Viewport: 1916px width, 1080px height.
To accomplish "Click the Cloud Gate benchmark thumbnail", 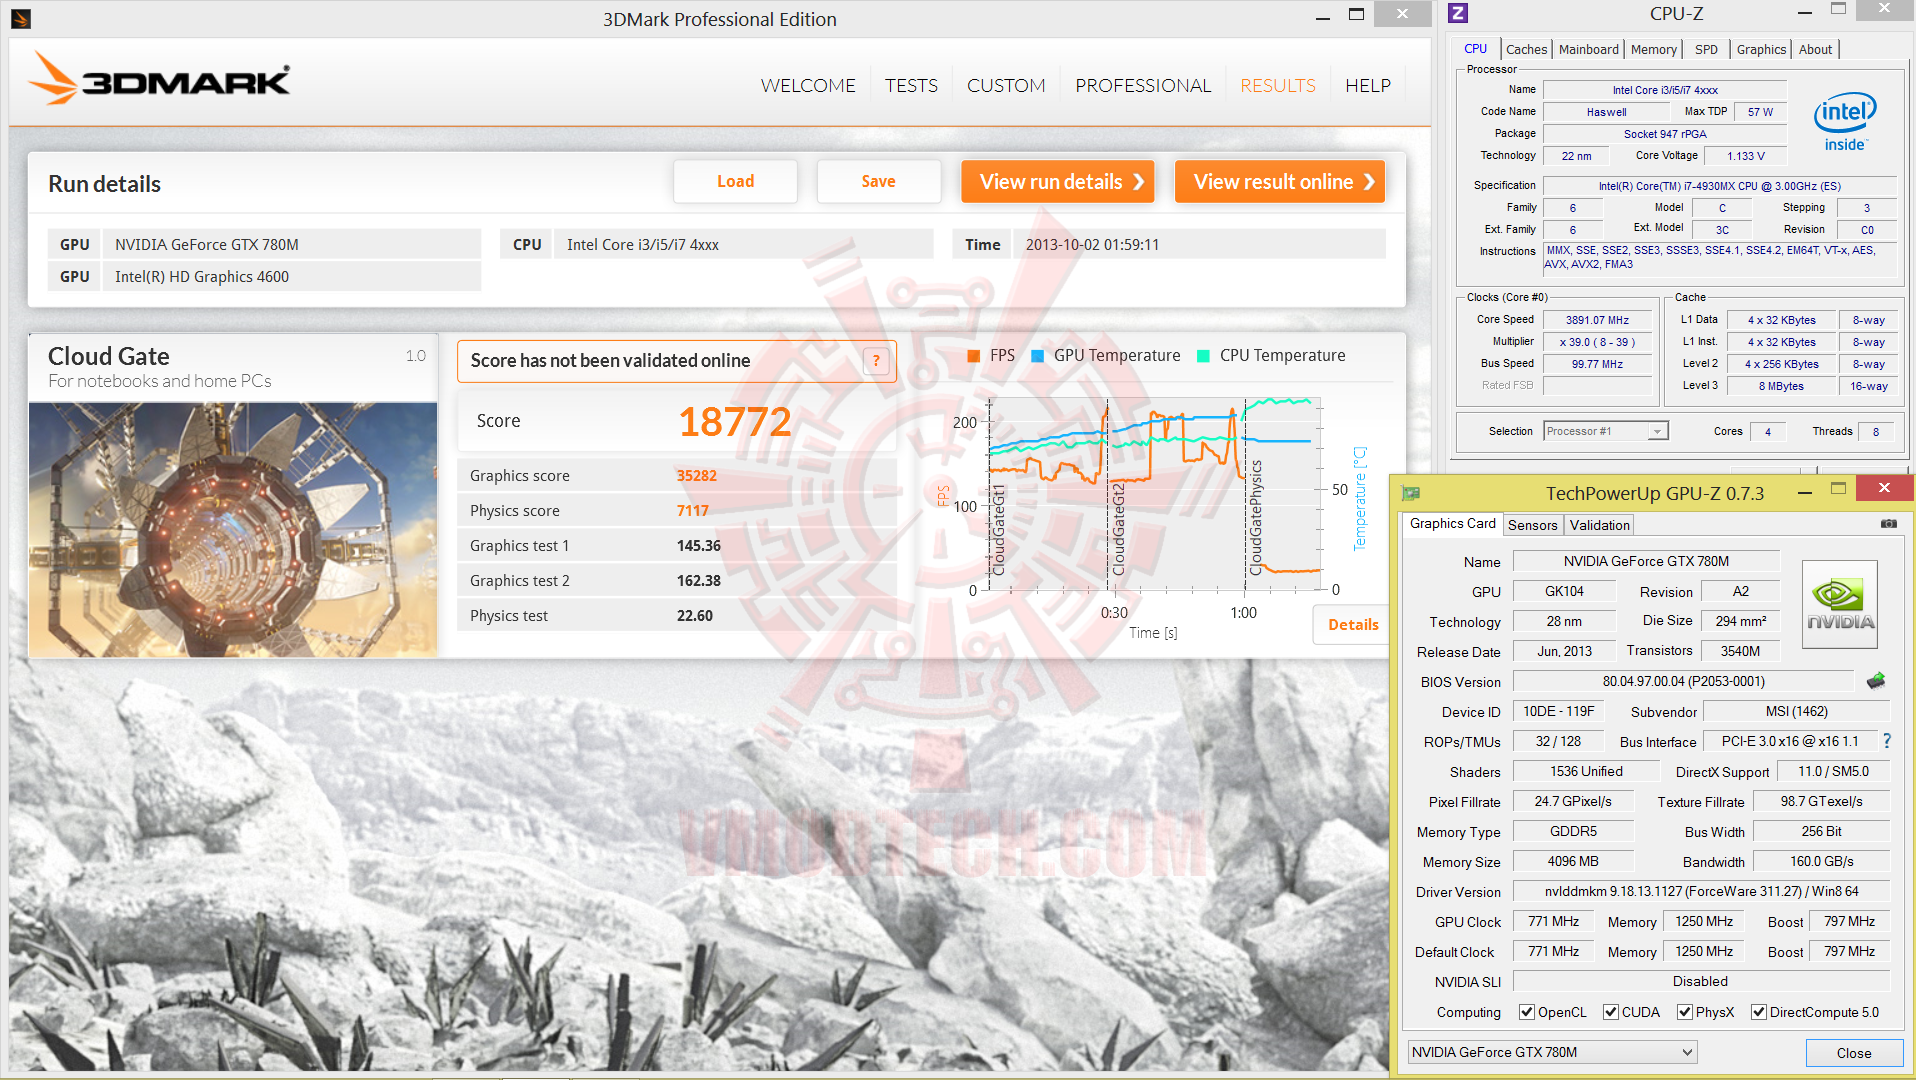I will tap(233, 530).
